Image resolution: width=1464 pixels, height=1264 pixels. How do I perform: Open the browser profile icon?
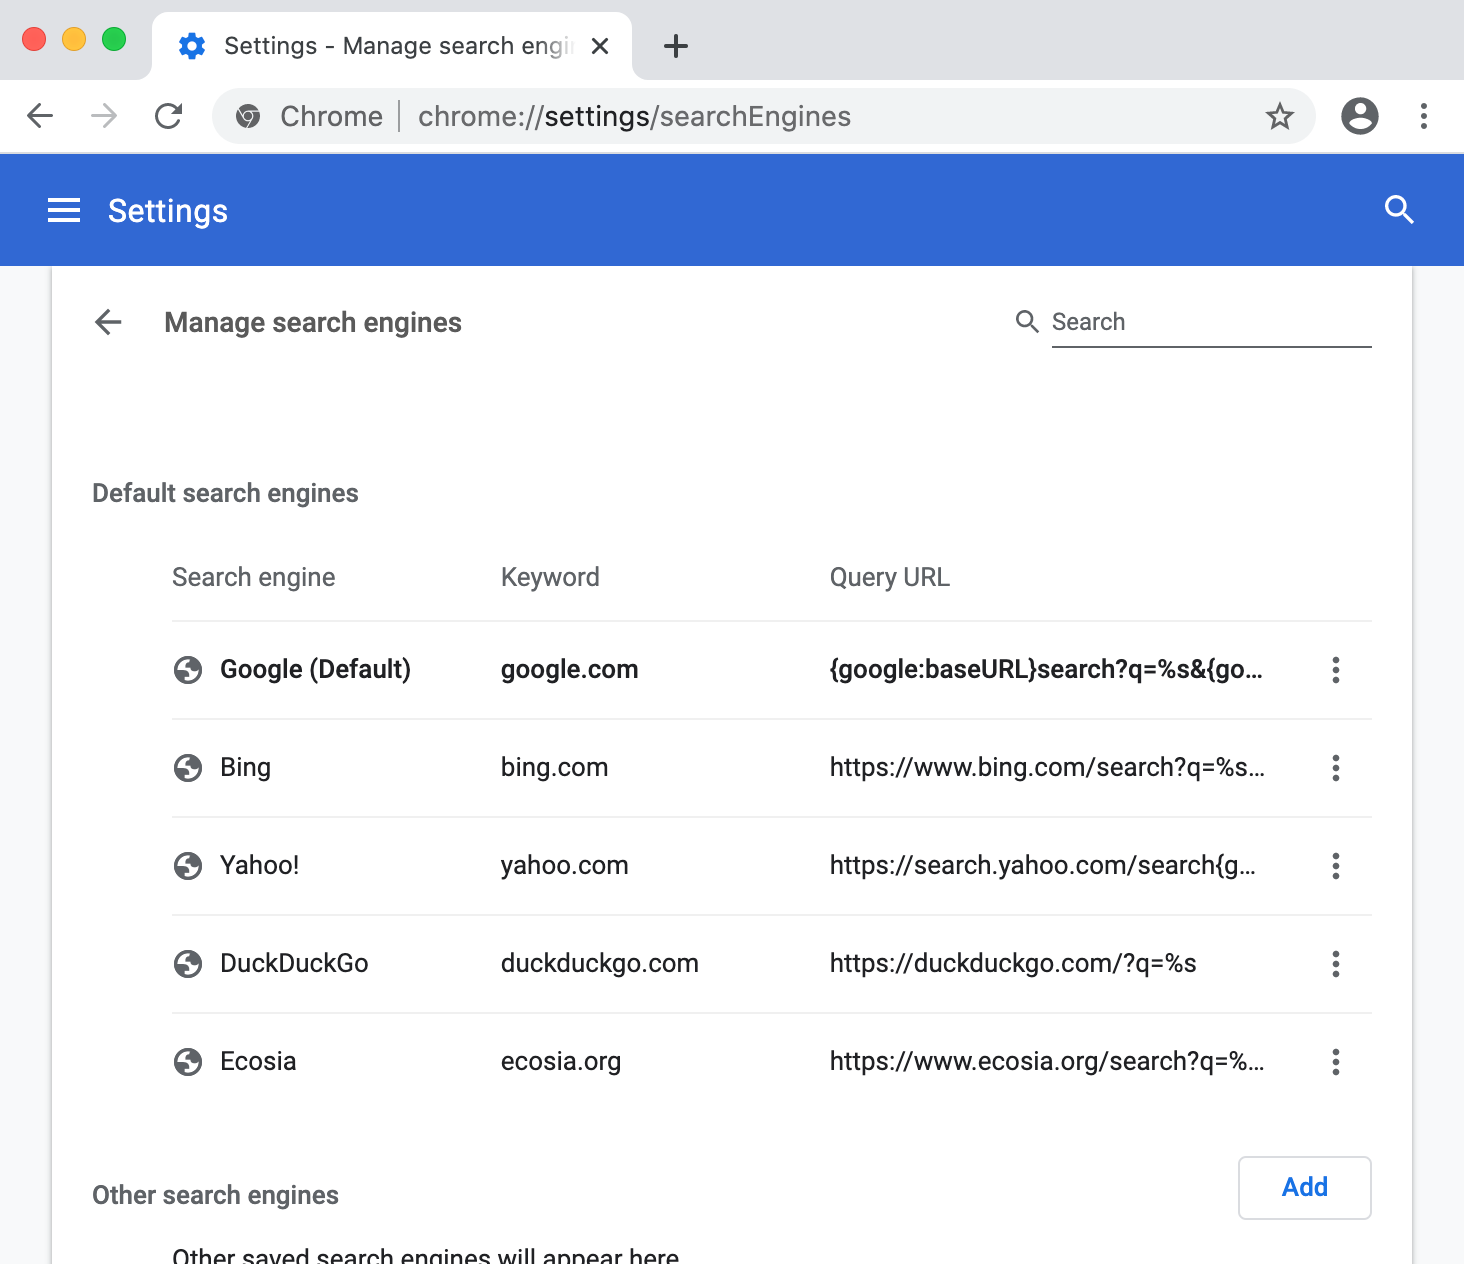coord(1359,116)
